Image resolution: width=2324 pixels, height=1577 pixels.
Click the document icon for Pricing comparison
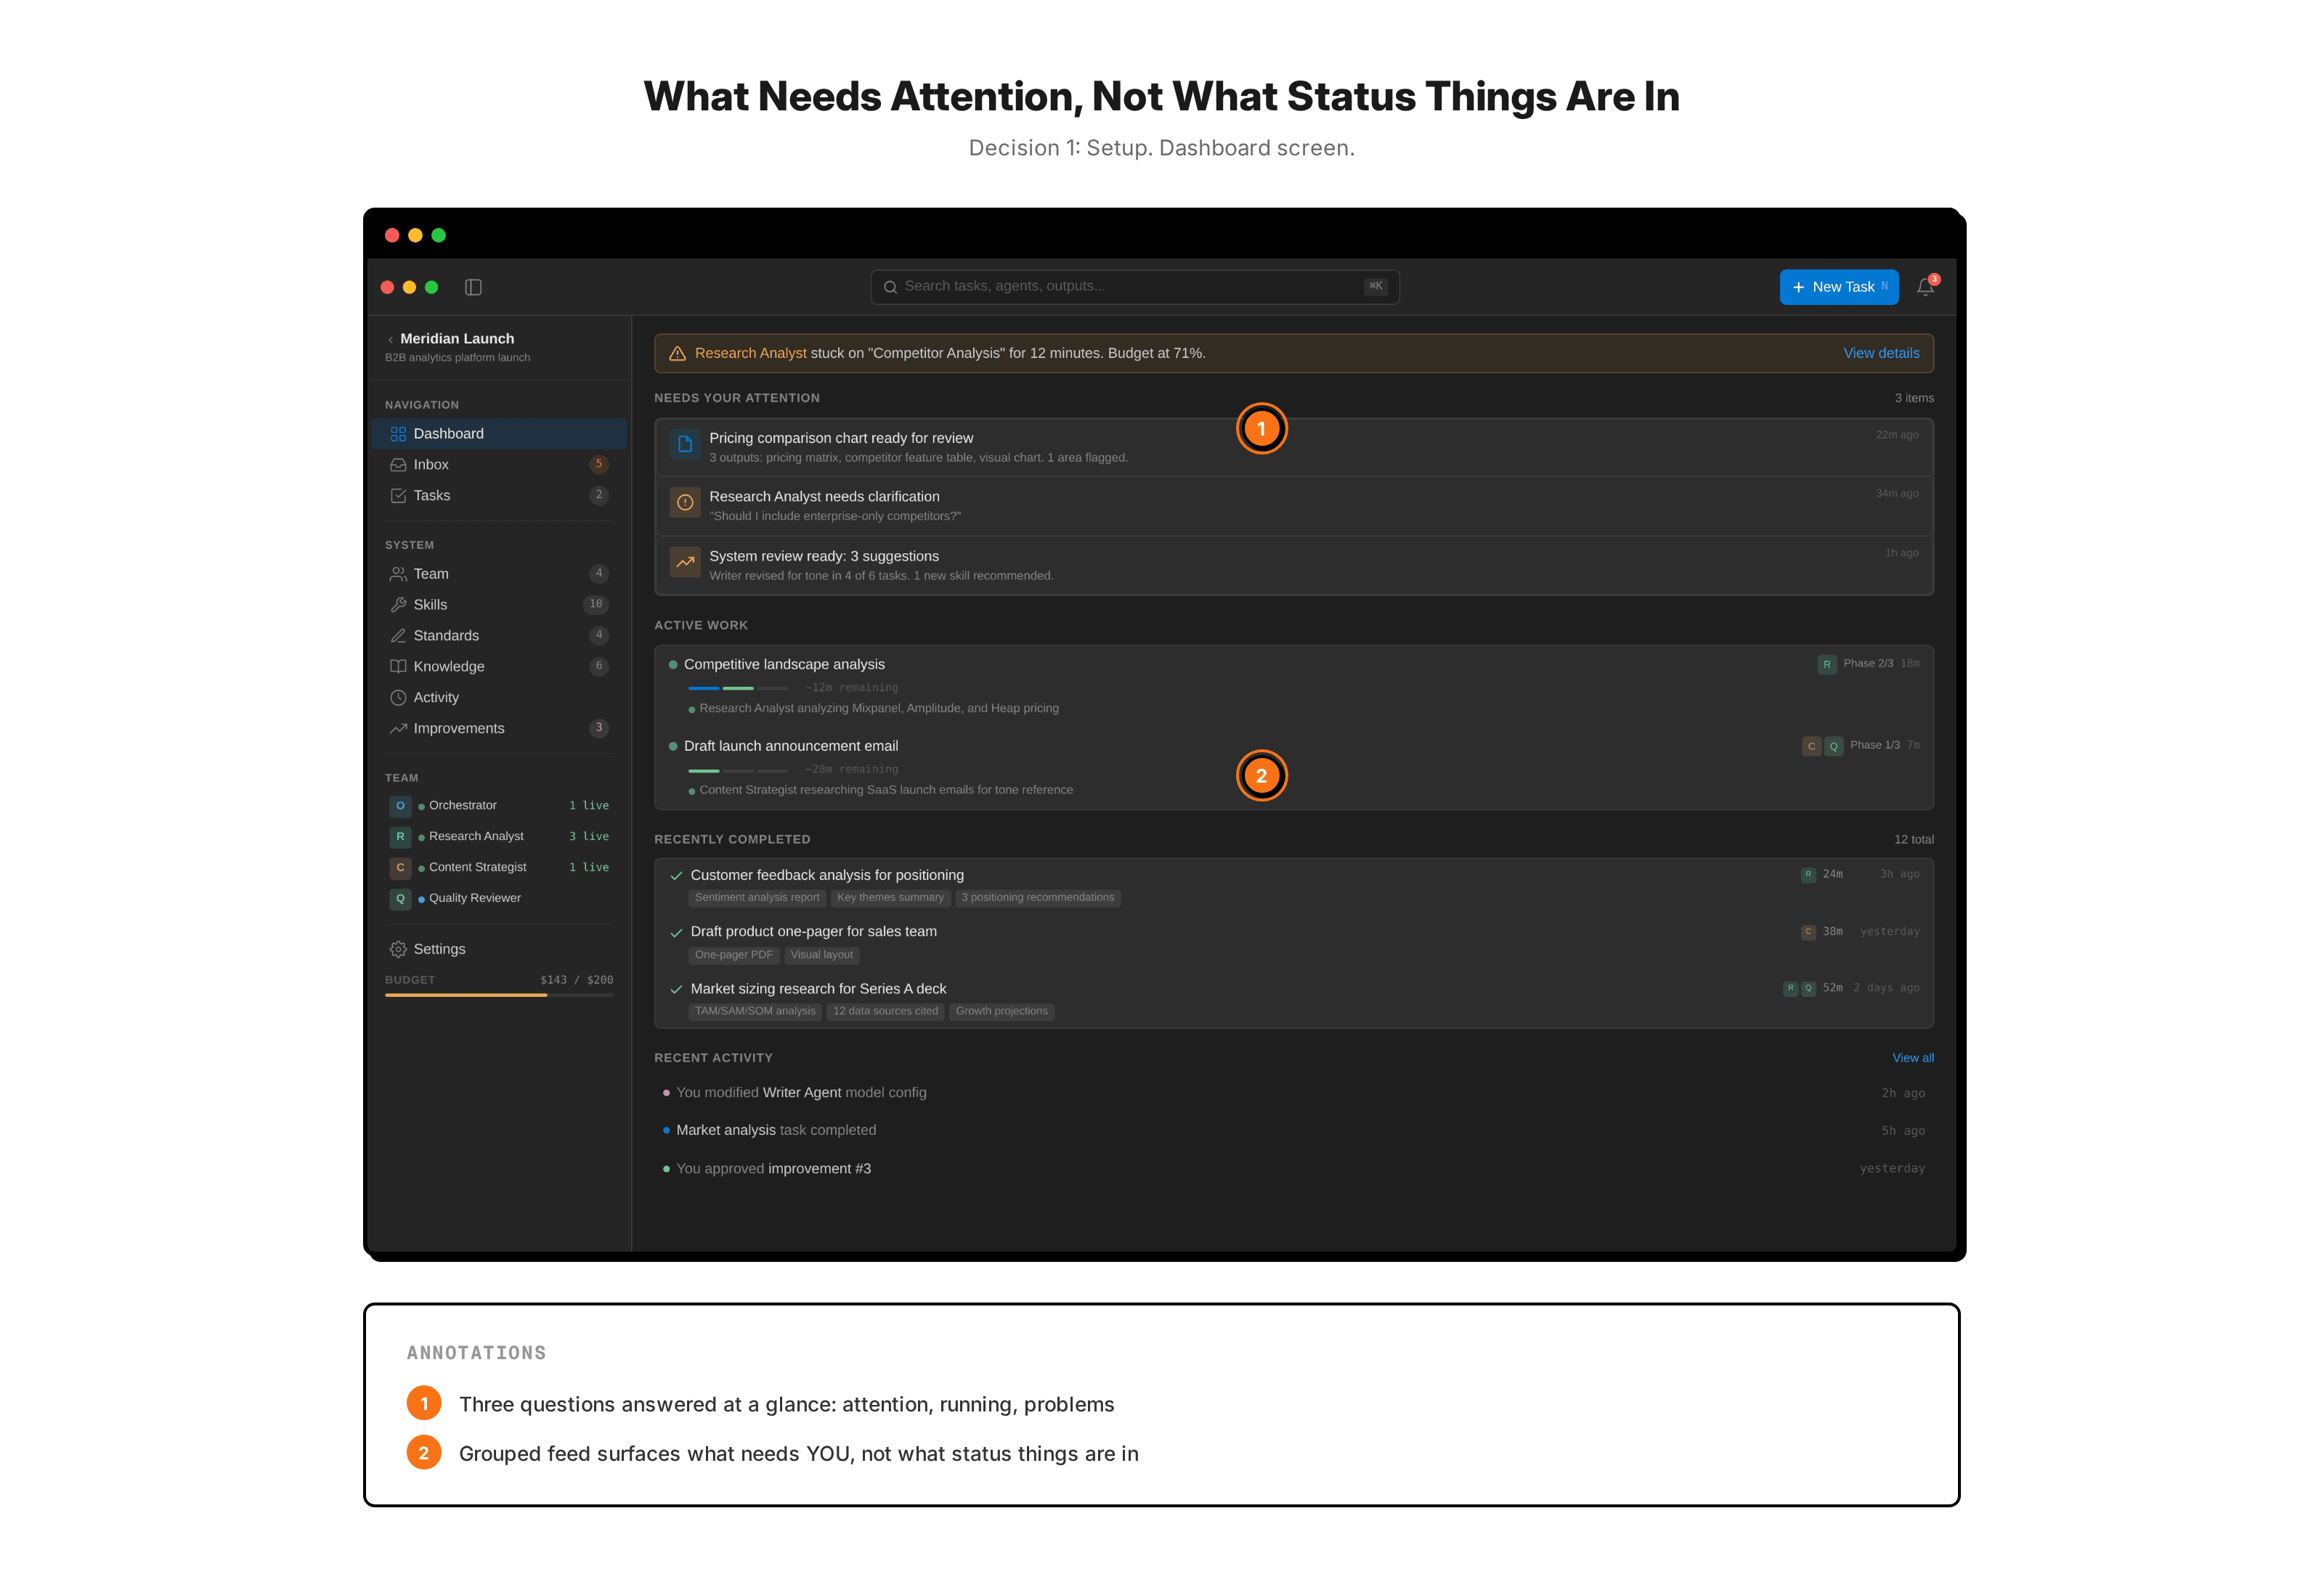[x=685, y=444]
